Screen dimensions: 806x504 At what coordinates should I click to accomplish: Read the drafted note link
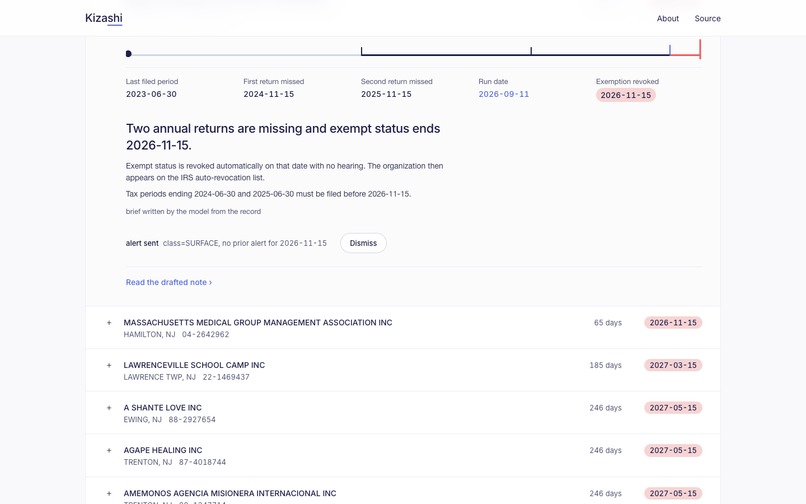pyautogui.click(x=169, y=282)
